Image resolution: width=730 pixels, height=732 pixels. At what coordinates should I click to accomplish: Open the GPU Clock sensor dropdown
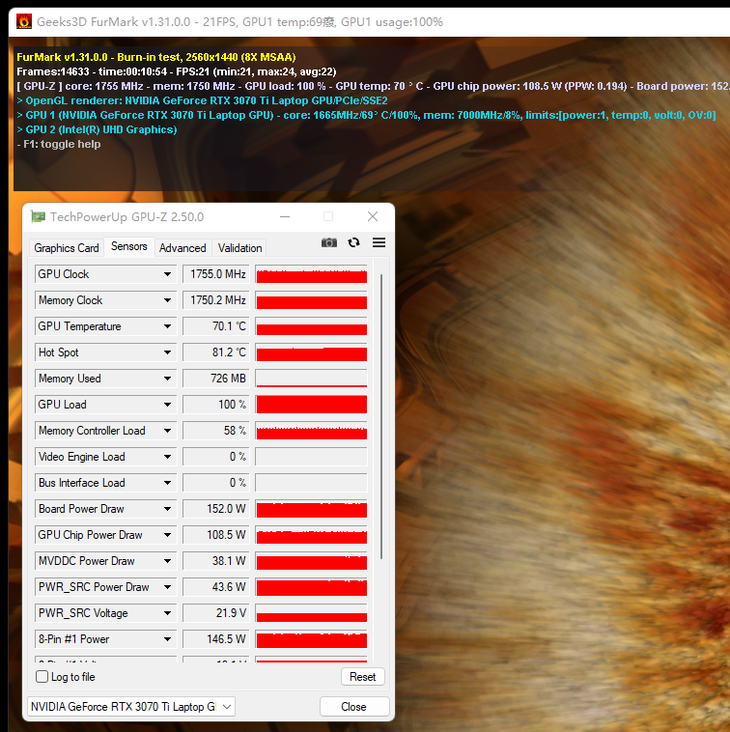pyautogui.click(x=167, y=274)
